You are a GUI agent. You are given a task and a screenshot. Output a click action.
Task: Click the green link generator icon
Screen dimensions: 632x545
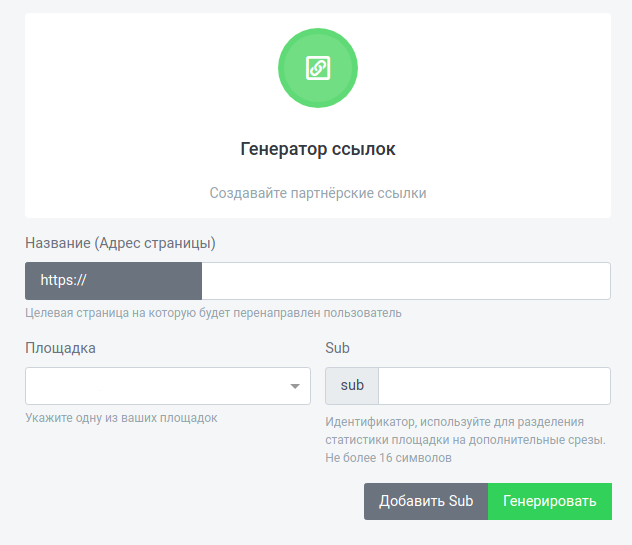[x=318, y=68]
